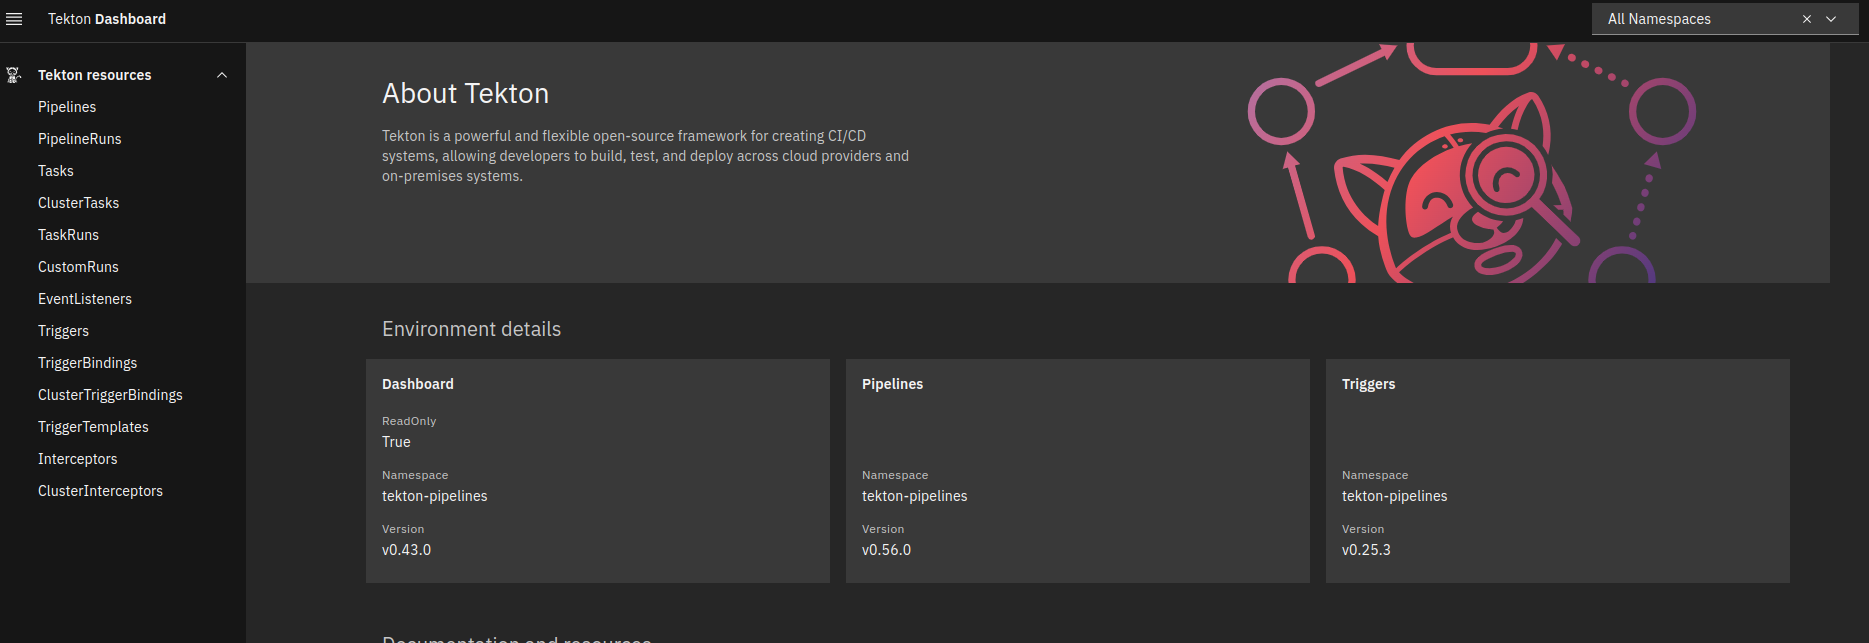
Task: Collapse the Tekton resources section
Action: [x=222, y=75]
